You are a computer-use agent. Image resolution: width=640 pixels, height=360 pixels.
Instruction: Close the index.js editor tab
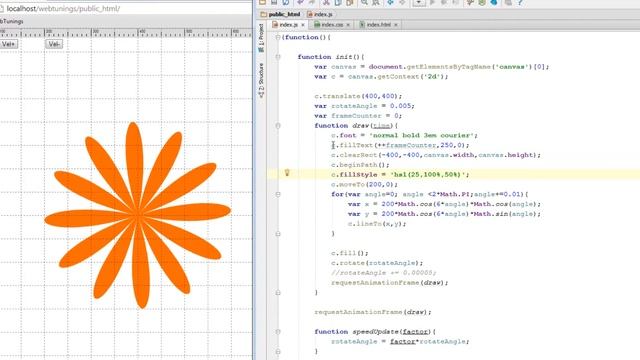[x=303, y=25]
